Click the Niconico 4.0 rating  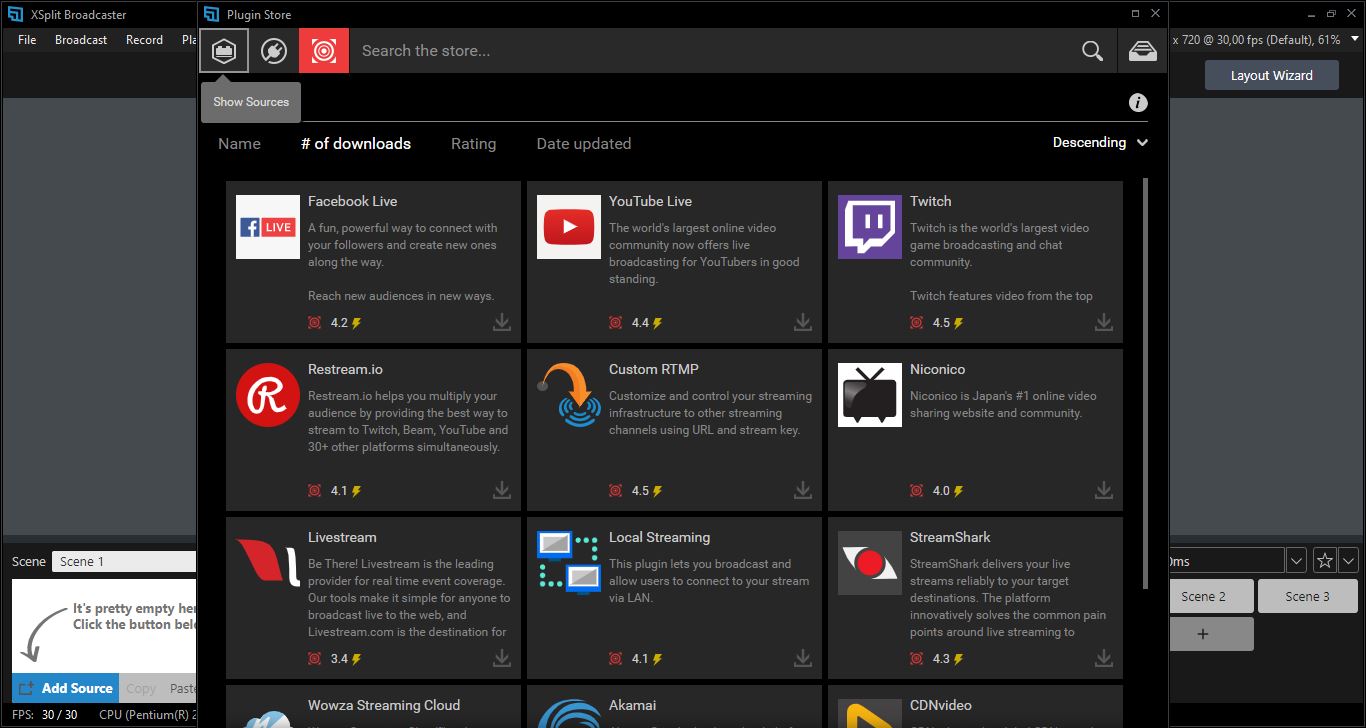(x=941, y=491)
